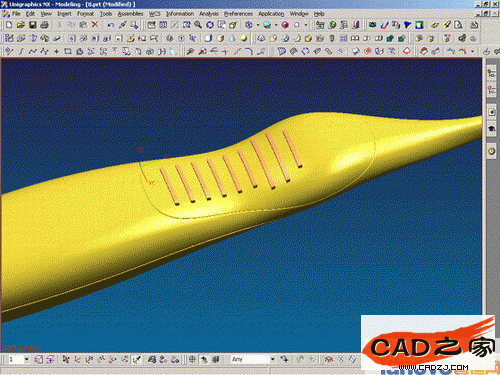Open the Preferences menu
The height and width of the screenshot is (375, 500).
[238, 14]
